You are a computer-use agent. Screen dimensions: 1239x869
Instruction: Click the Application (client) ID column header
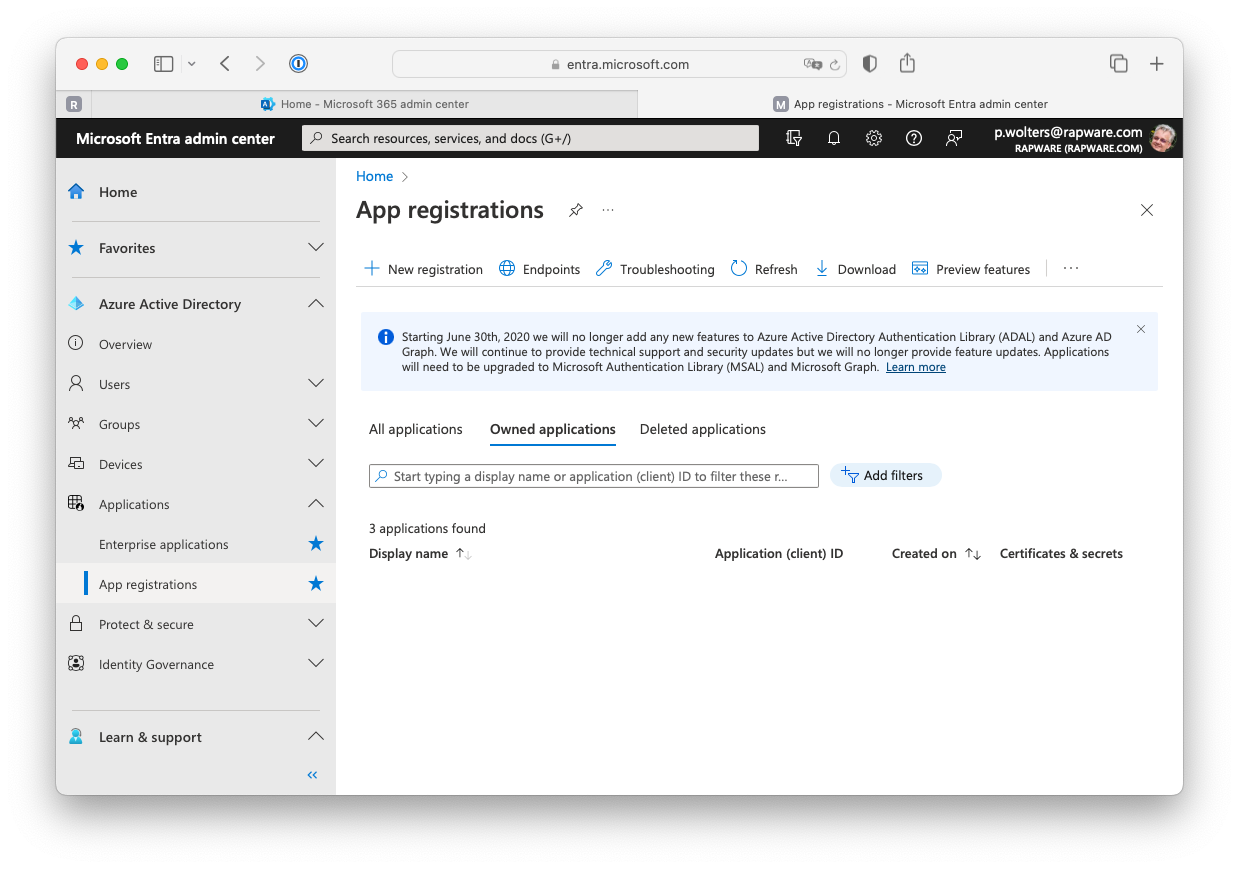(779, 553)
